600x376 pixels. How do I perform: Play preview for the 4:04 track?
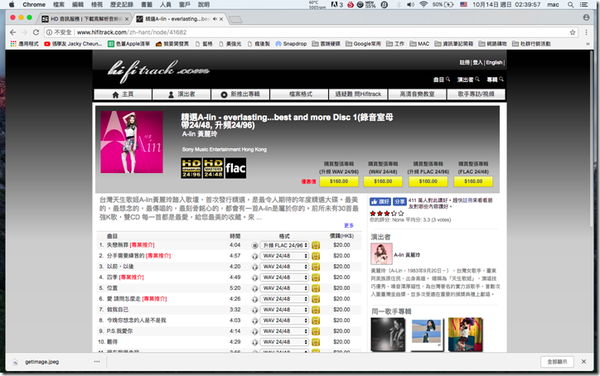(254, 246)
